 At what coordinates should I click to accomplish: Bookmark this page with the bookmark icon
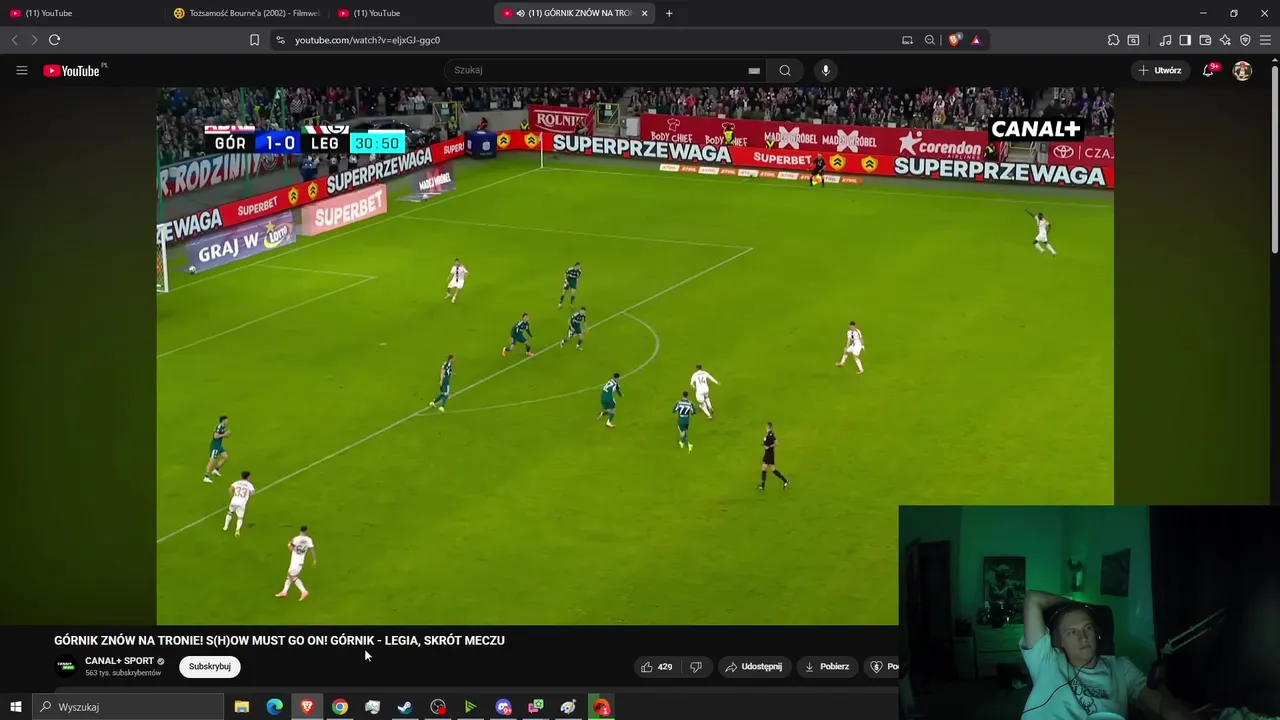tap(254, 40)
